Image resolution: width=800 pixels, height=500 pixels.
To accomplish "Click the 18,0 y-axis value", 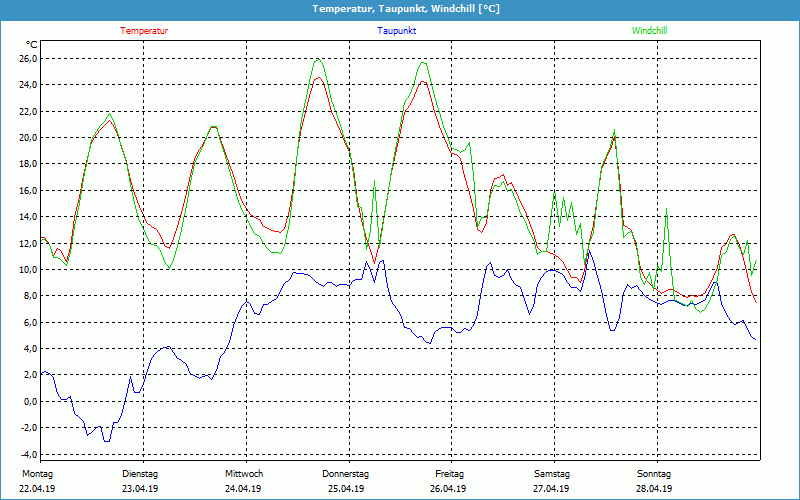I will [28, 164].
